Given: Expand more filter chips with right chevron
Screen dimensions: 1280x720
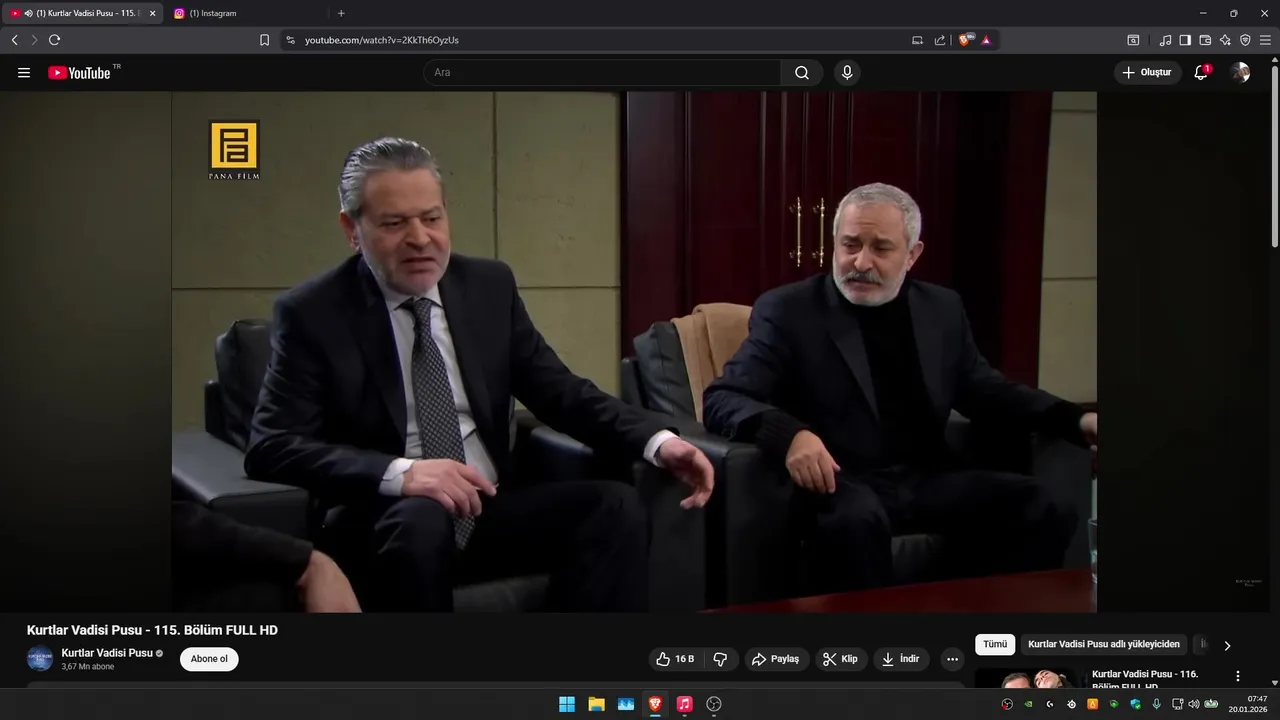Looking at the screenshot, I should click(1227, 646).
